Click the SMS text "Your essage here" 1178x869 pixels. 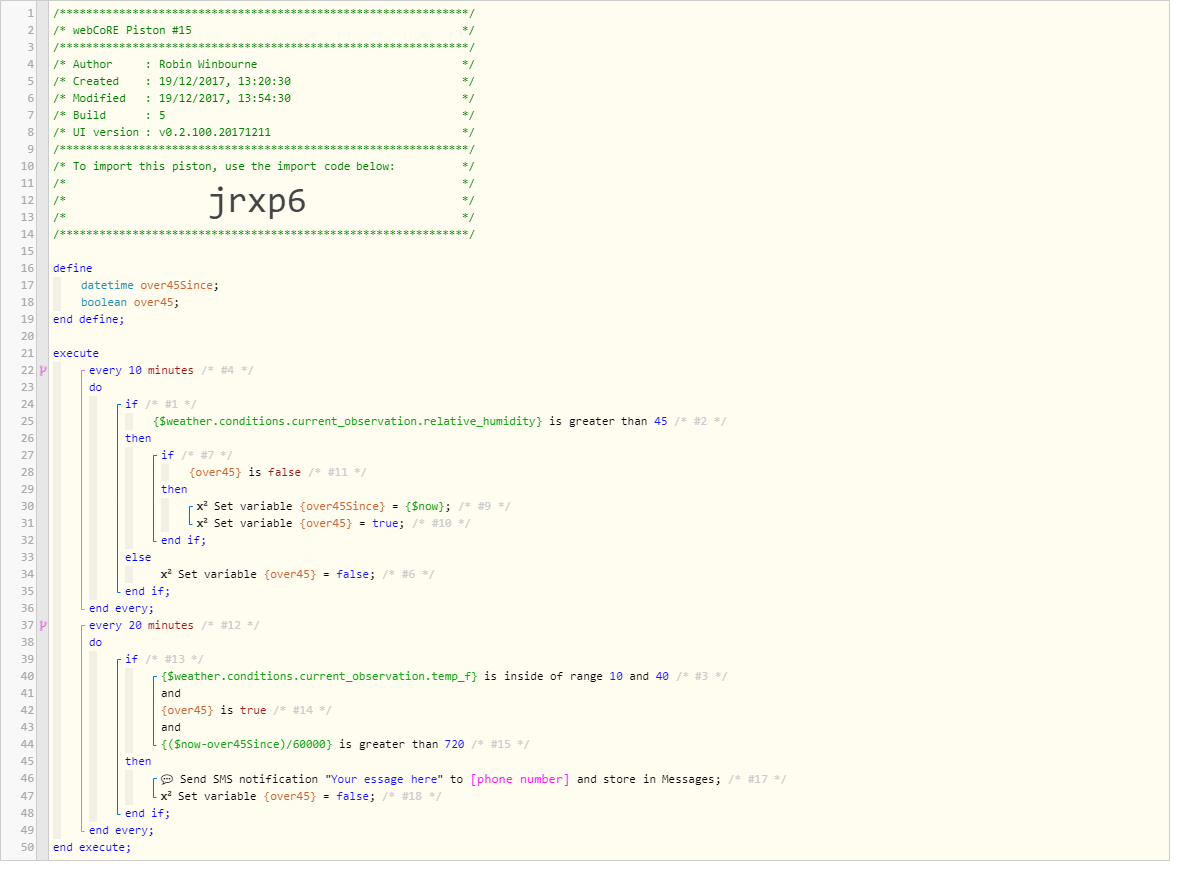pos(384,779)
